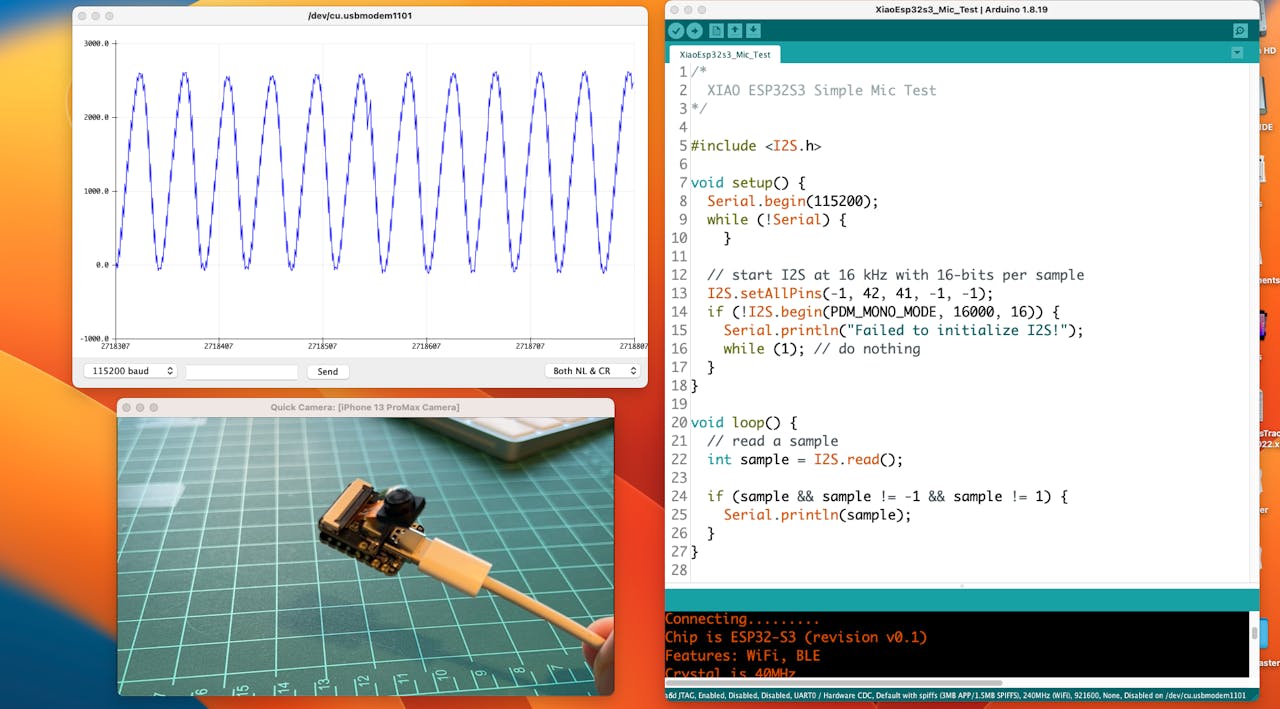Click the console output scrollbar
The image size is (1280, 709).
[1254, 633]
